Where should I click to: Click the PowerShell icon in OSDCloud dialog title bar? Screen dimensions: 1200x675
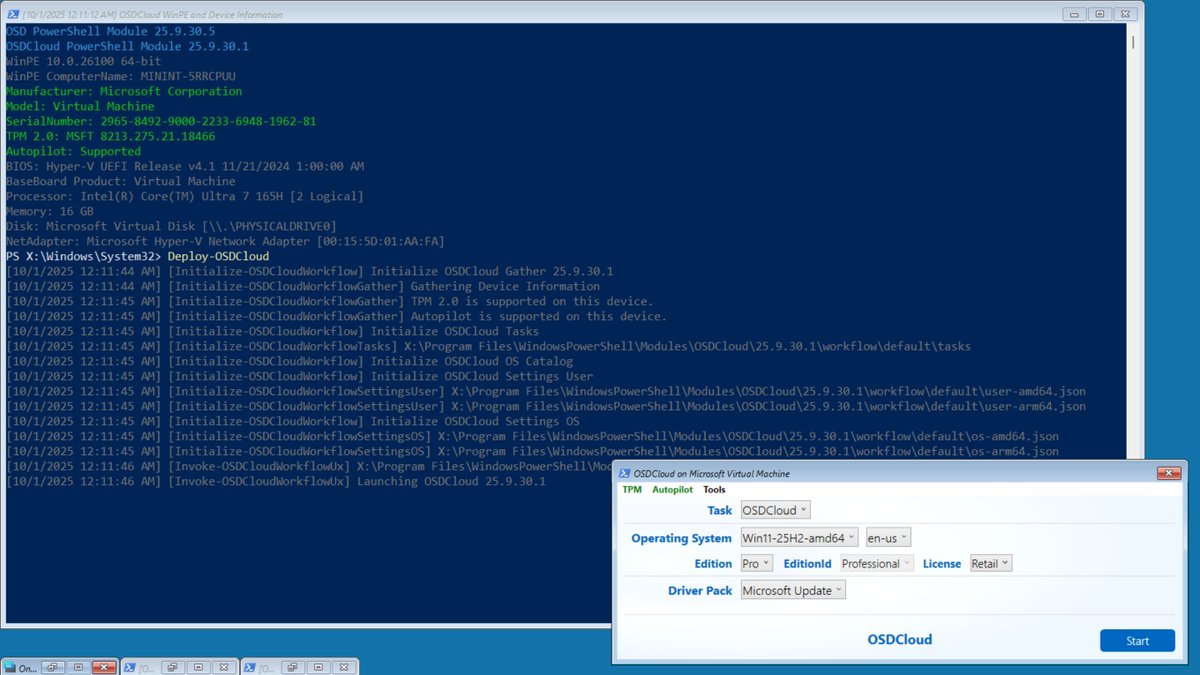[x=624, y=473]
